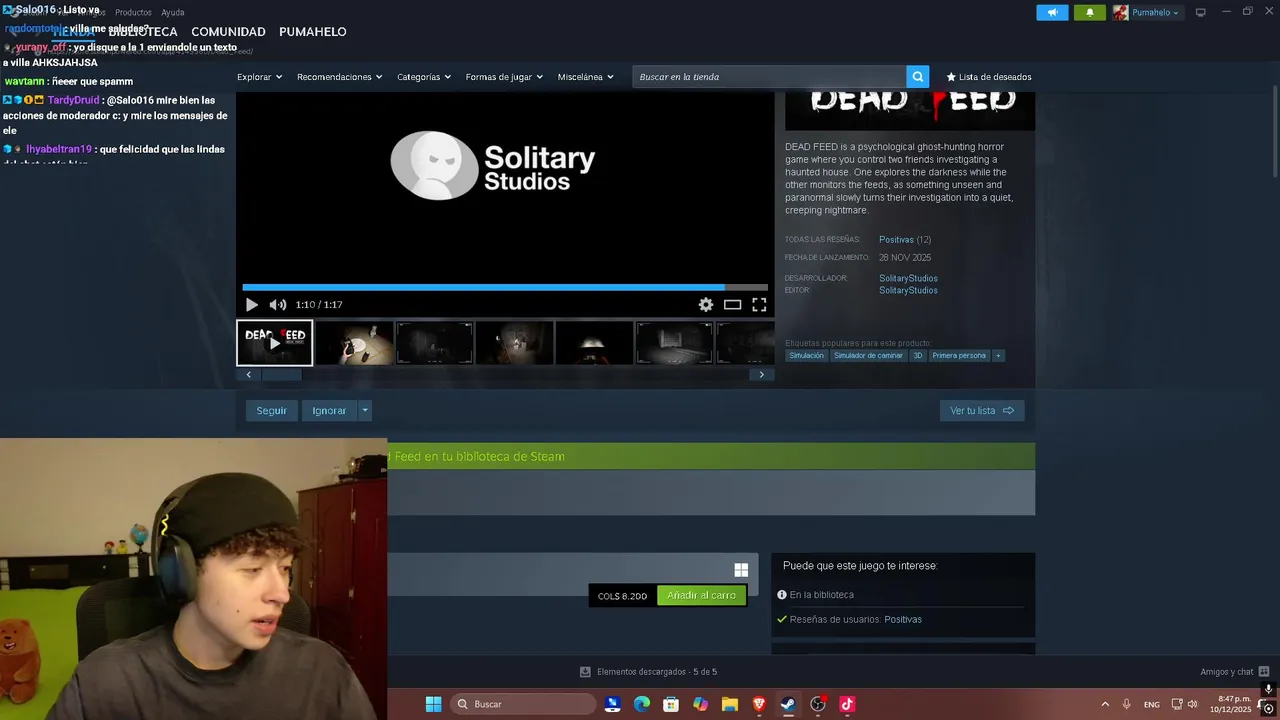Image resolution: width=1280 pixels, height=720 pixels.
Task: Click the thumbnail strip scrollbar handle
Action: click(x=281, y=375)
